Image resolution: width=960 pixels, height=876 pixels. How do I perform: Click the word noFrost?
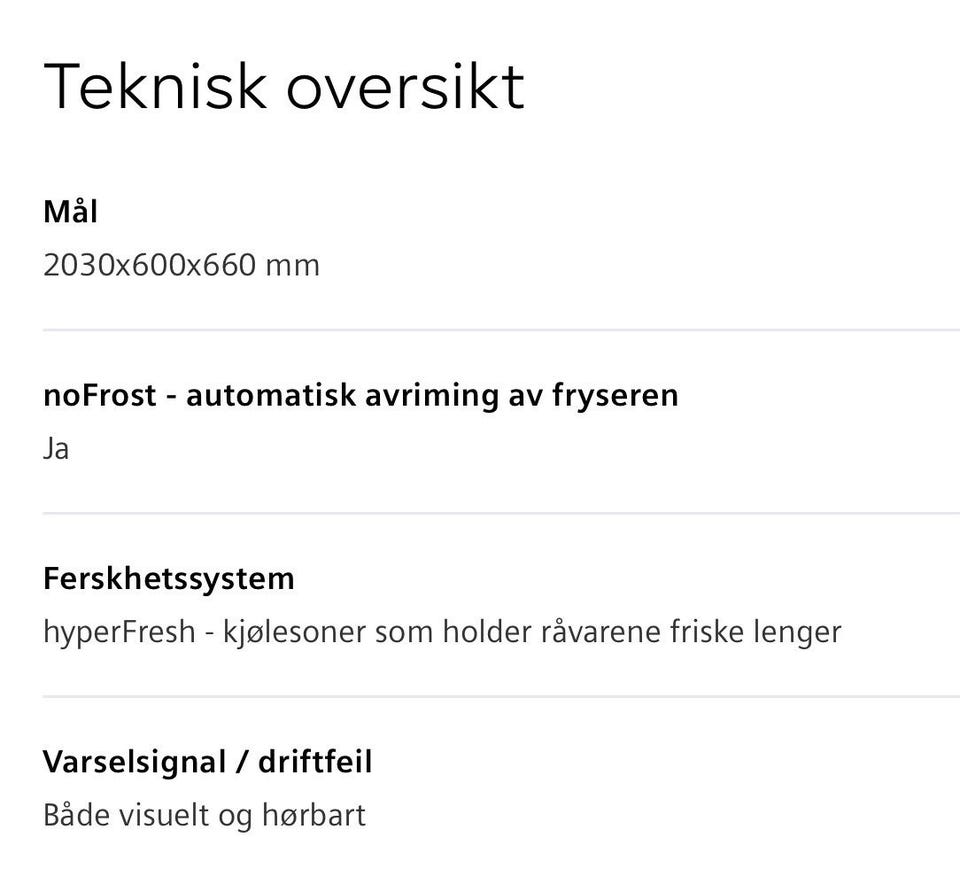tap(100, 395)
